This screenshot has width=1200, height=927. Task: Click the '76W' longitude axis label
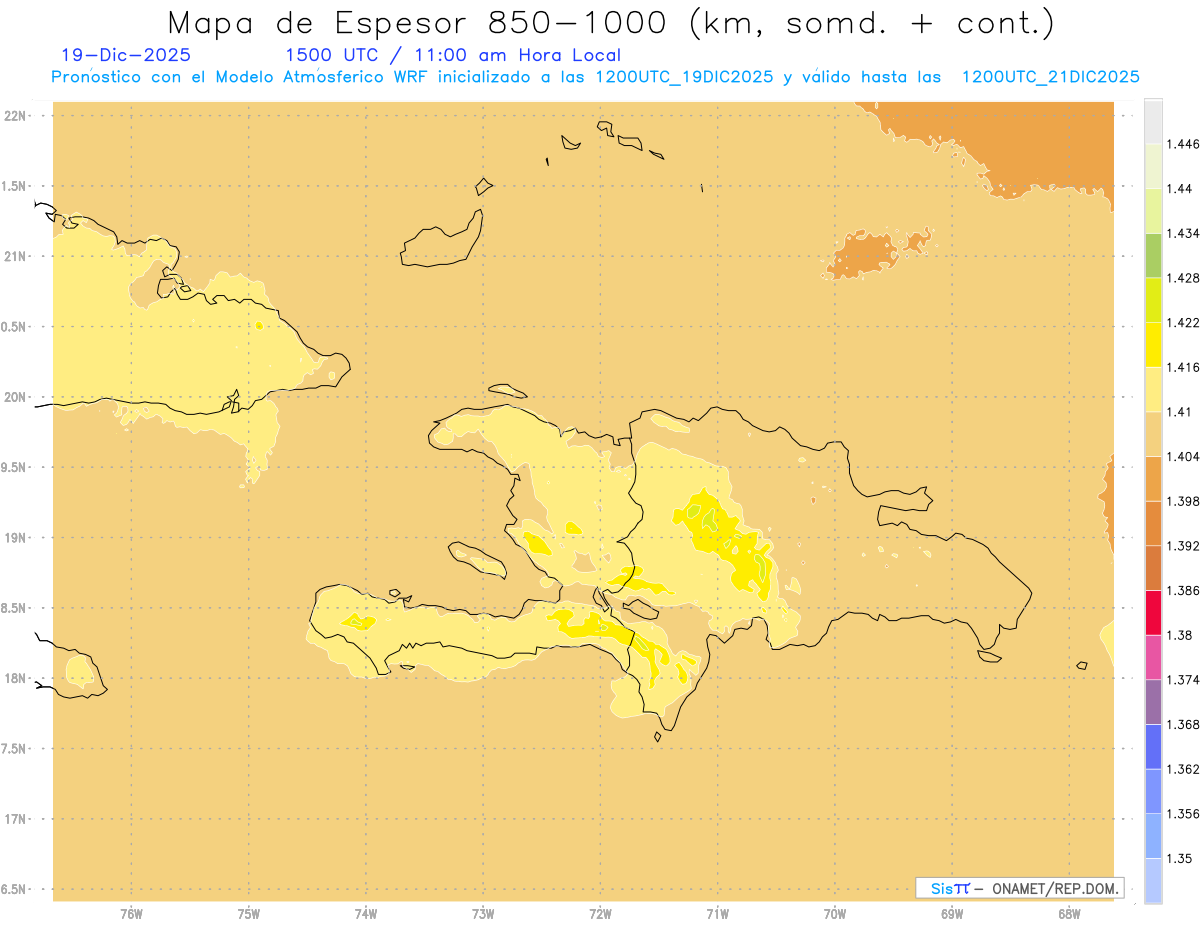131,914
